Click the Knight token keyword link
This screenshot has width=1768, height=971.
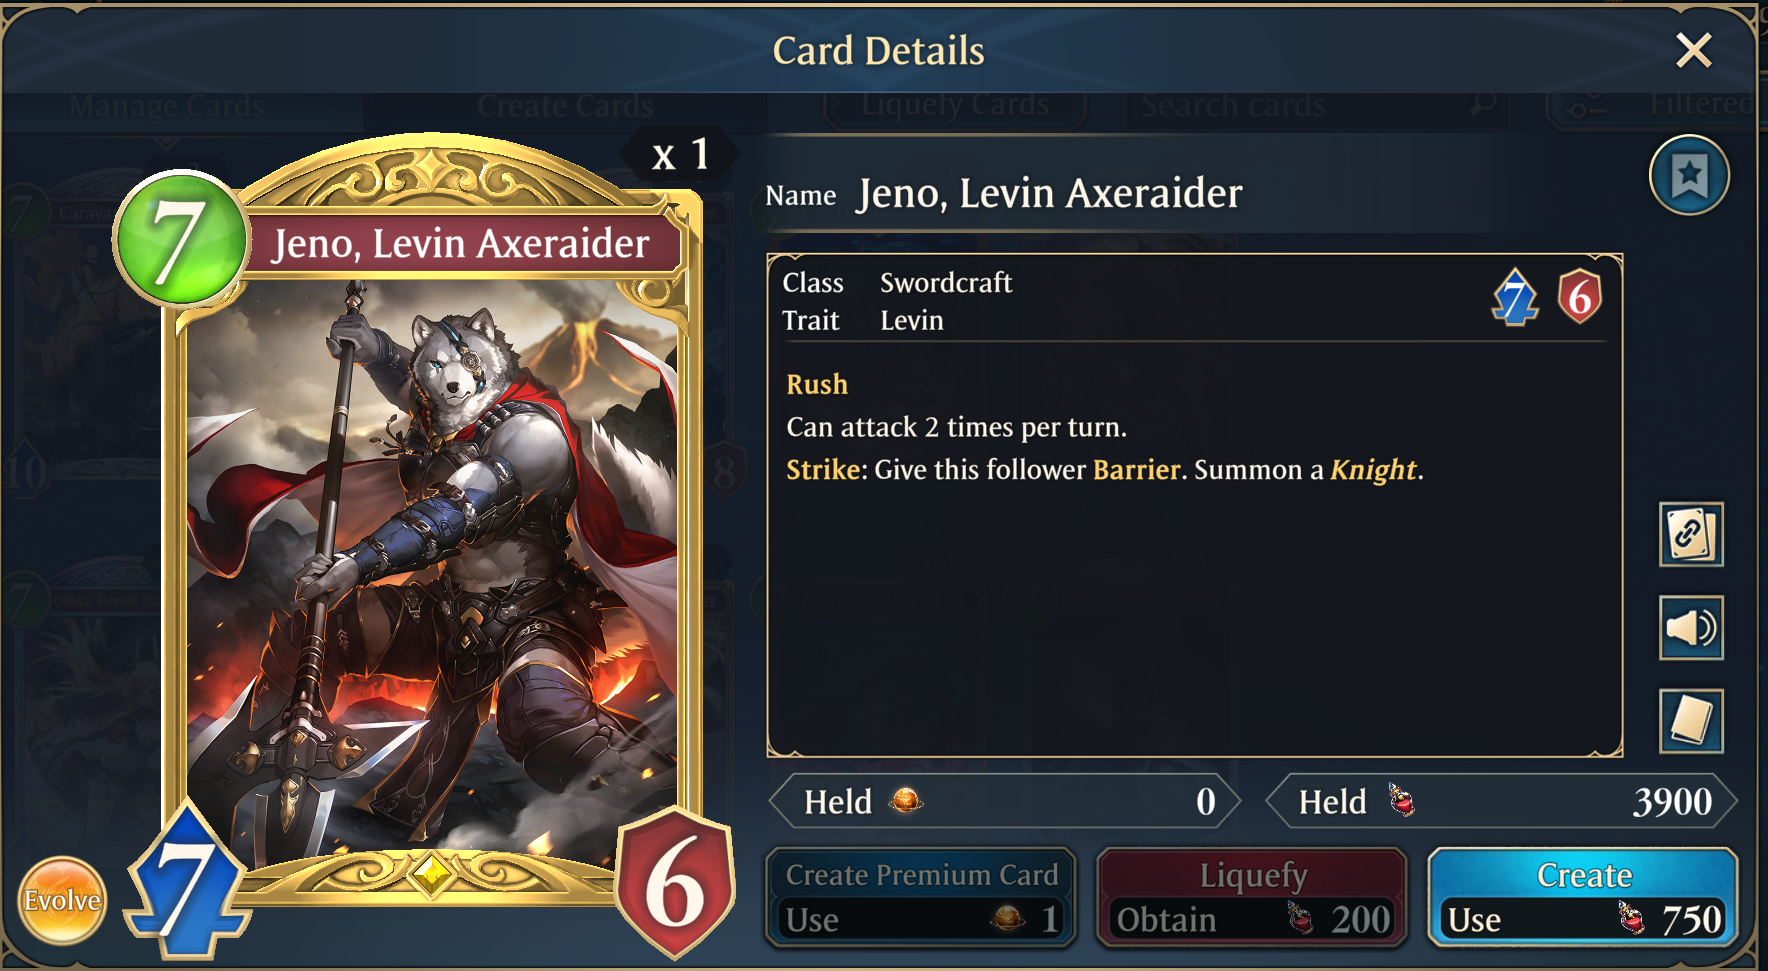[1373, 470]
